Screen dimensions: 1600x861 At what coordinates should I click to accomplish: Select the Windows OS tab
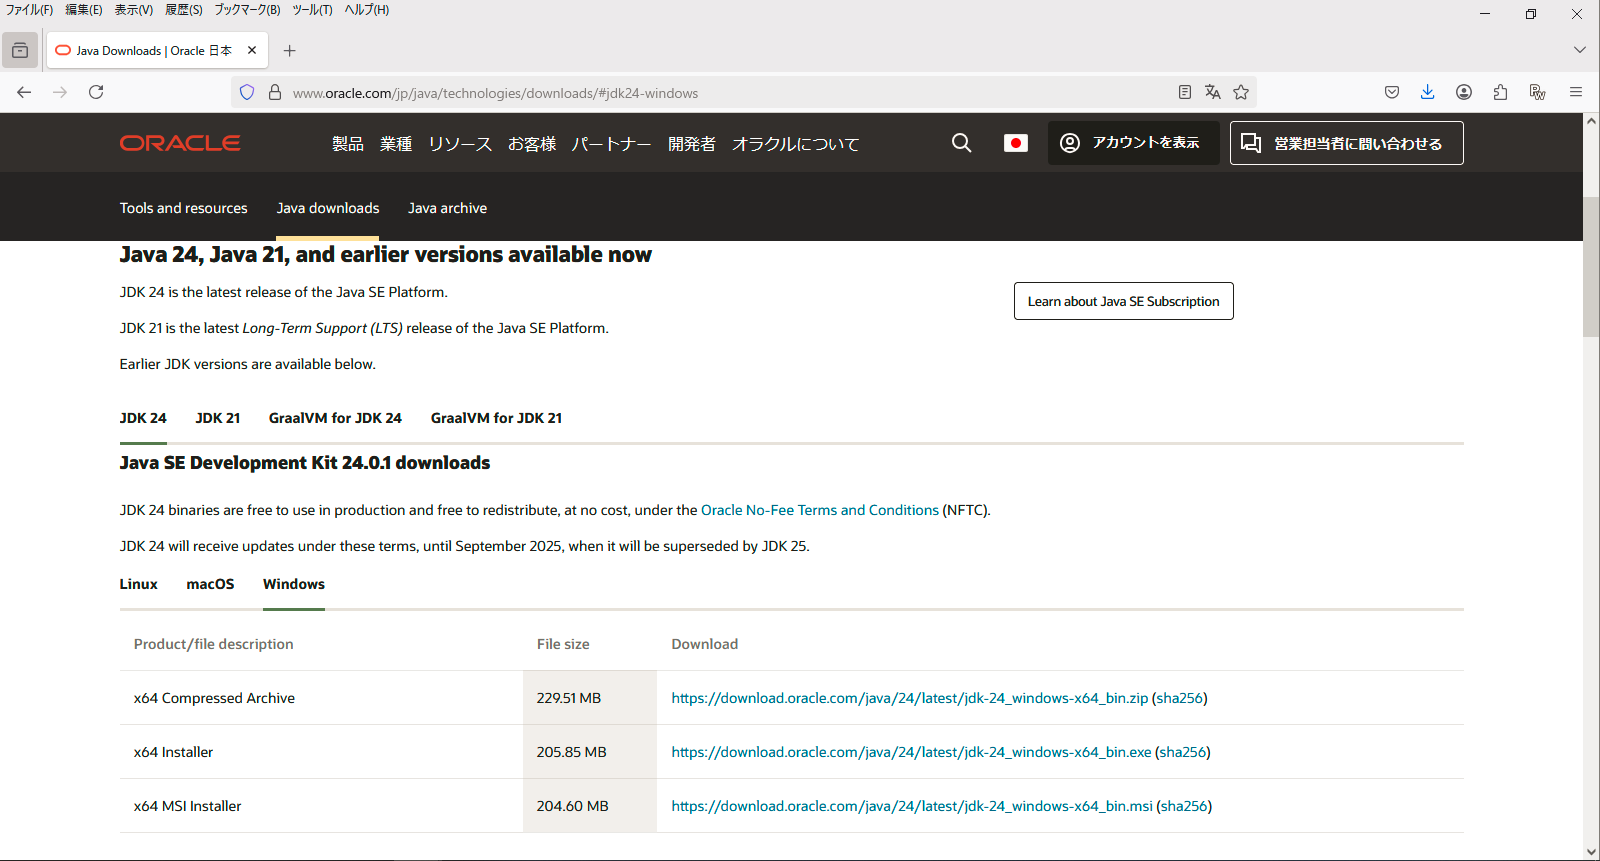click(x=294, y=584)
